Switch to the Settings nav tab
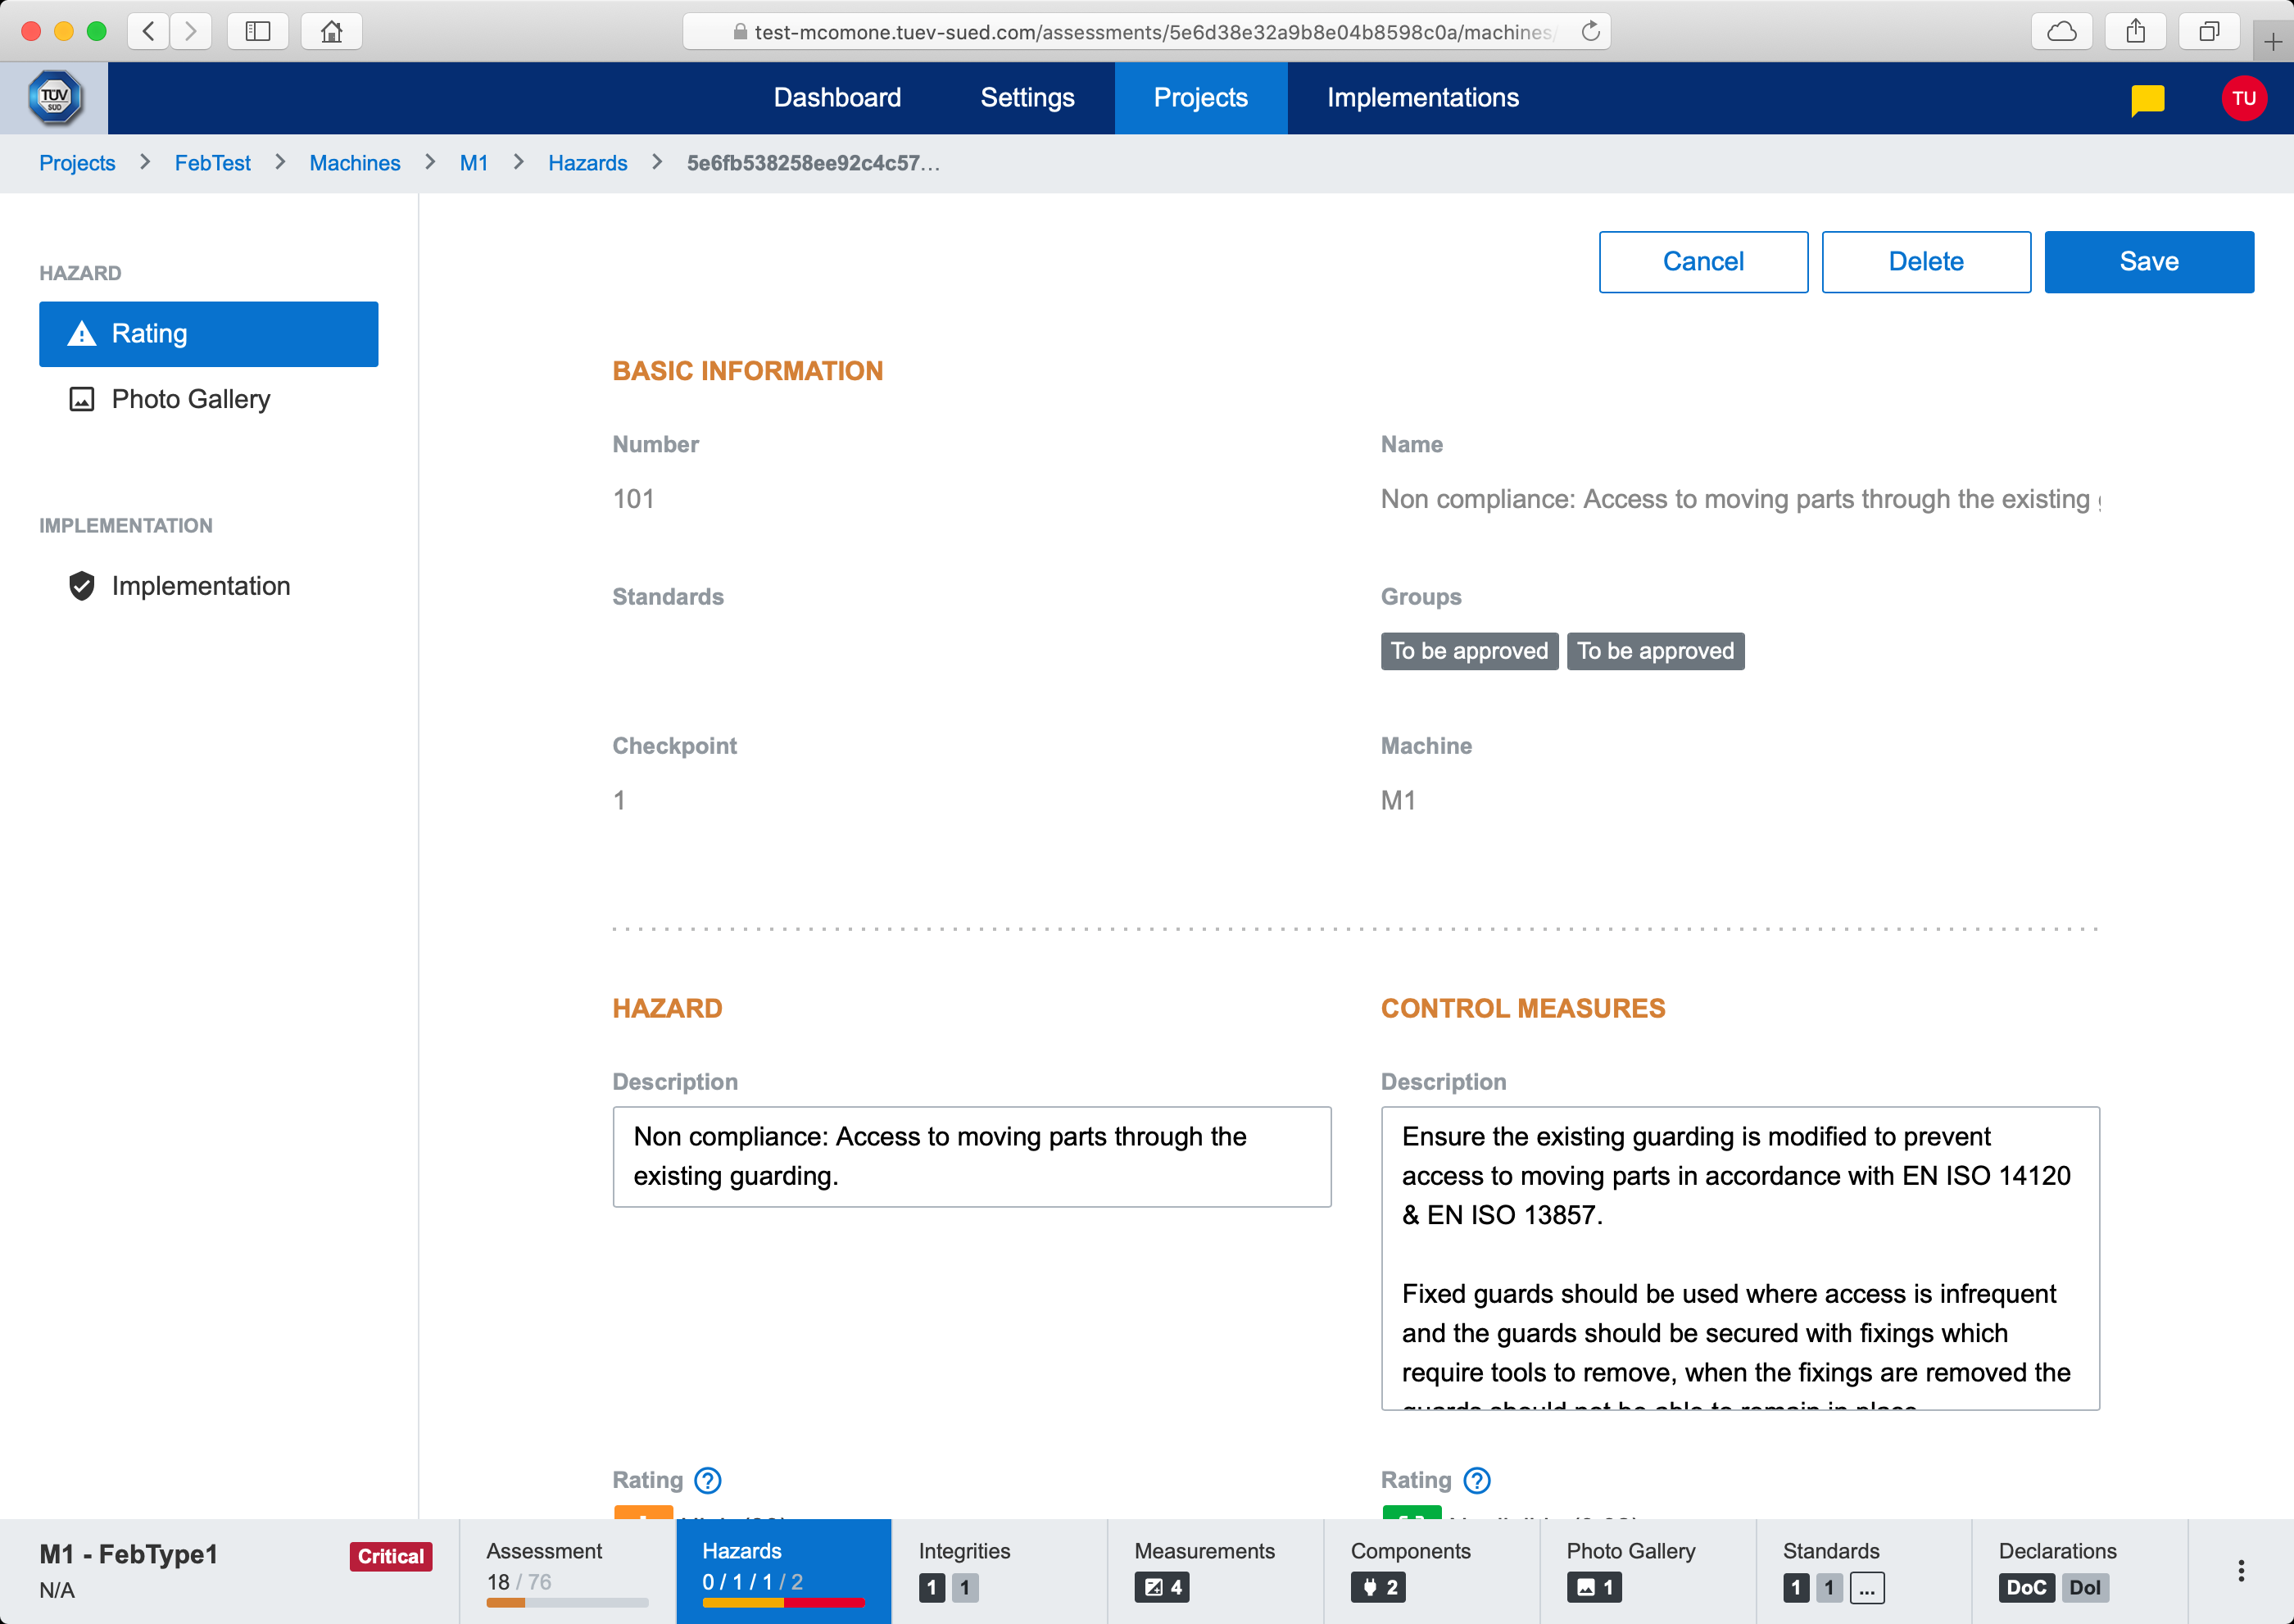Screen dimensions: 2294x1624 (1027, 98)
